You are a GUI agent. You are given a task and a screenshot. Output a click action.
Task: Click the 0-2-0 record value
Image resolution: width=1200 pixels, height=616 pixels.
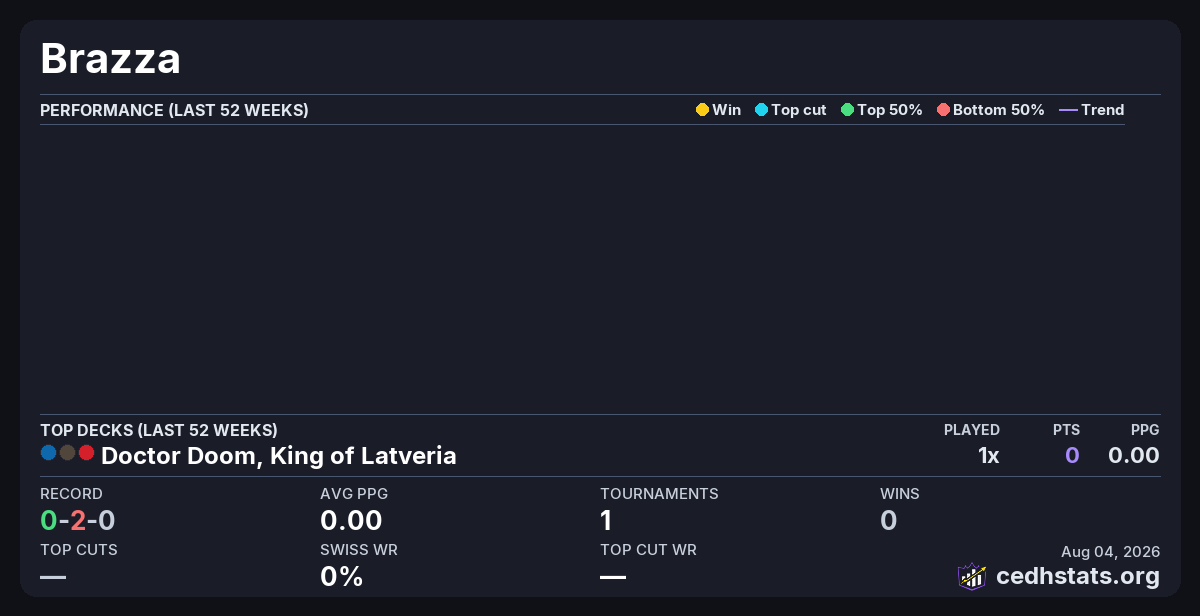click(78, 520)
